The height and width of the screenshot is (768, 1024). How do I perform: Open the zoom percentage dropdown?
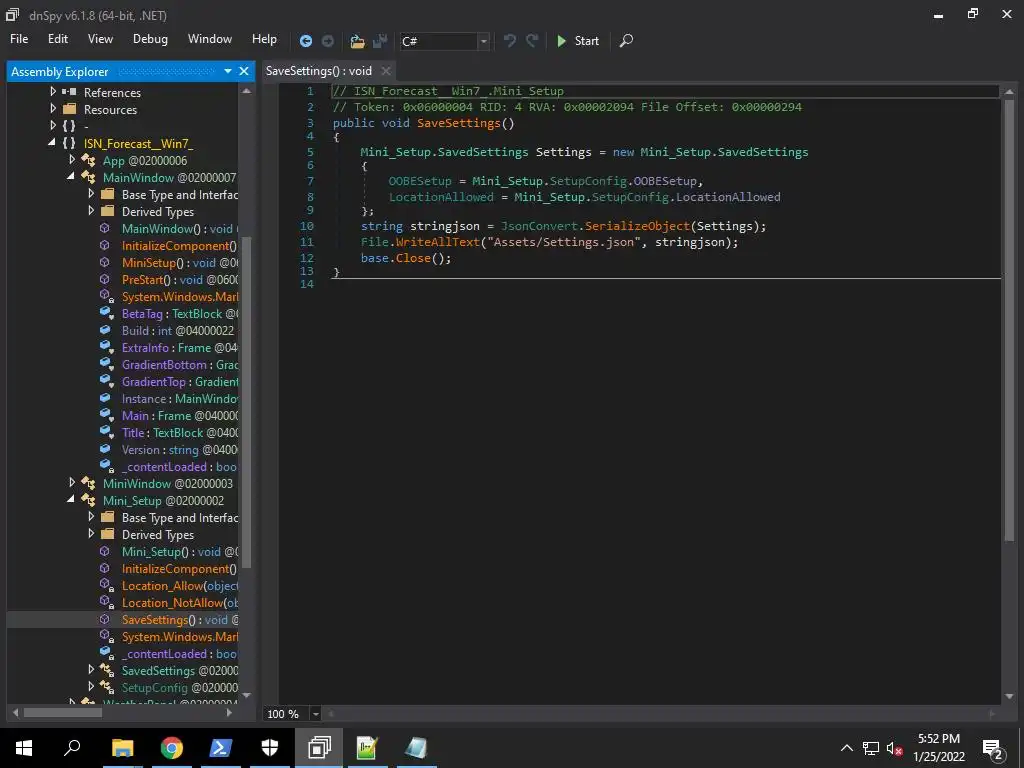click(316, 714)
